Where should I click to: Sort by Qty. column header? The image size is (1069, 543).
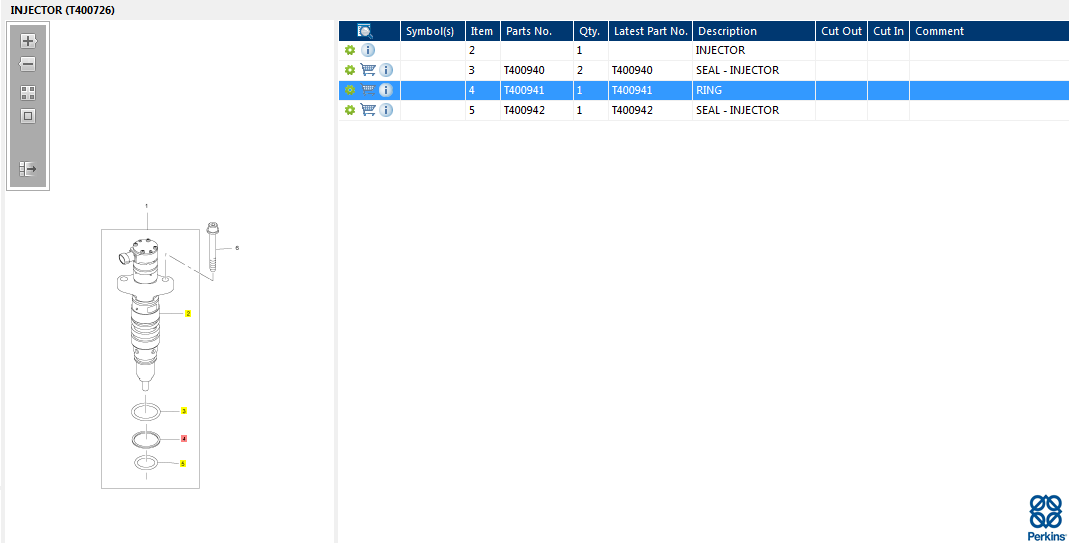tap(590, 31)
